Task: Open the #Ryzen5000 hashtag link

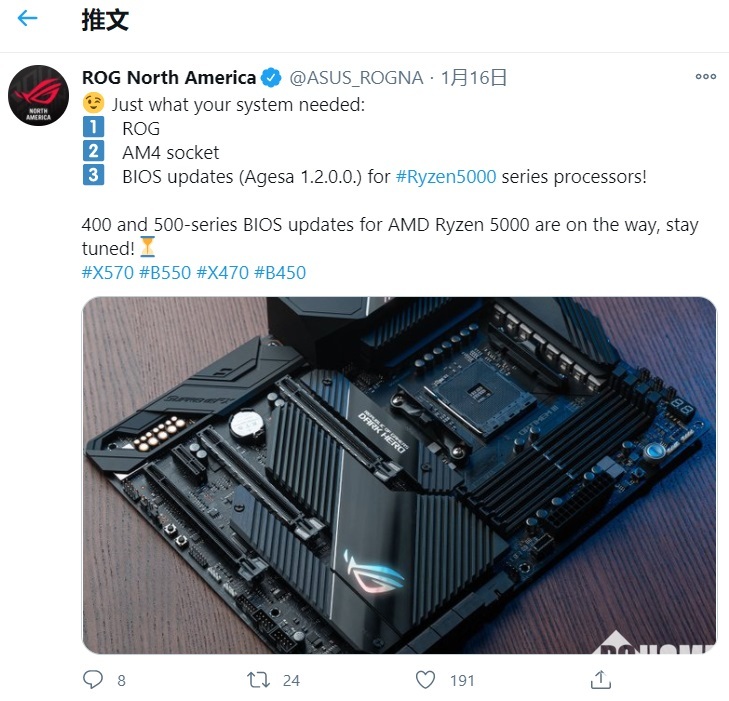Action: point(446,177)
